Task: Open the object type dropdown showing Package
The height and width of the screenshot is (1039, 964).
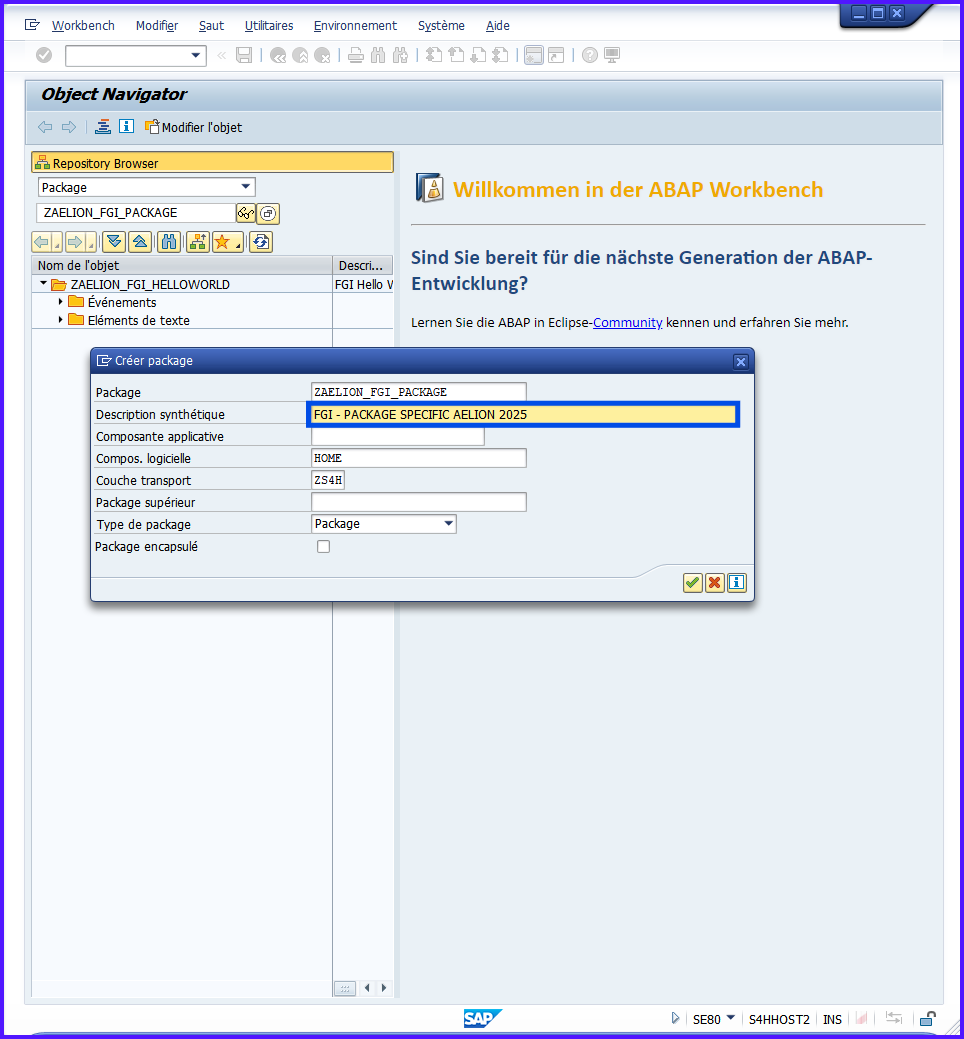Action: 246,187
